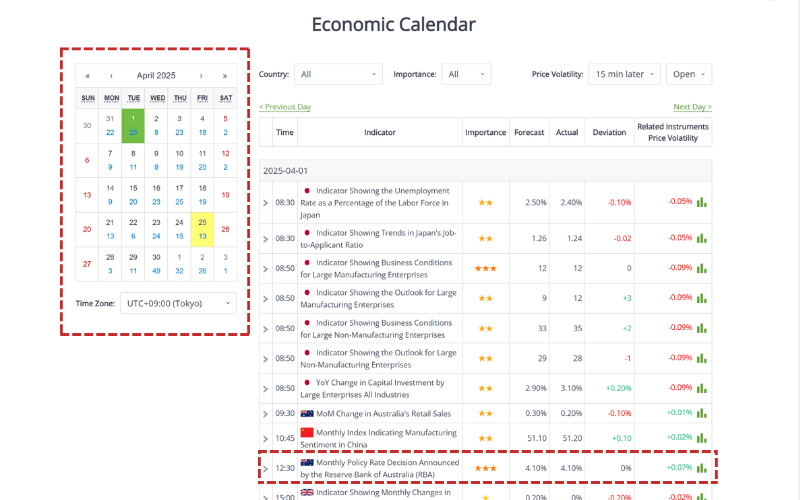Click three-star rating on RBA Policy Rate row
Image resolution: width=800 pixels, height=500 pixels.
tap(485, 468)
